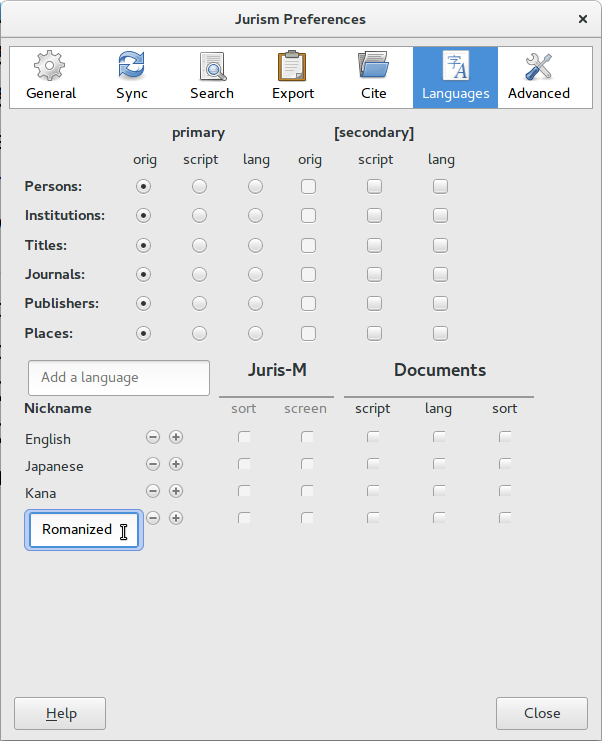Click the Close button
602x741 pixels.
point(542,713)
